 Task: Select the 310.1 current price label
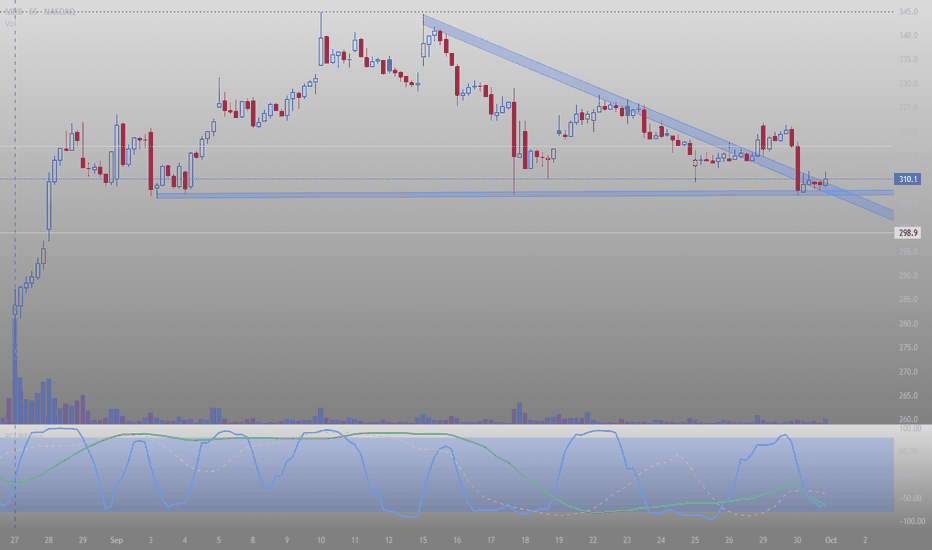coord(909,179)
